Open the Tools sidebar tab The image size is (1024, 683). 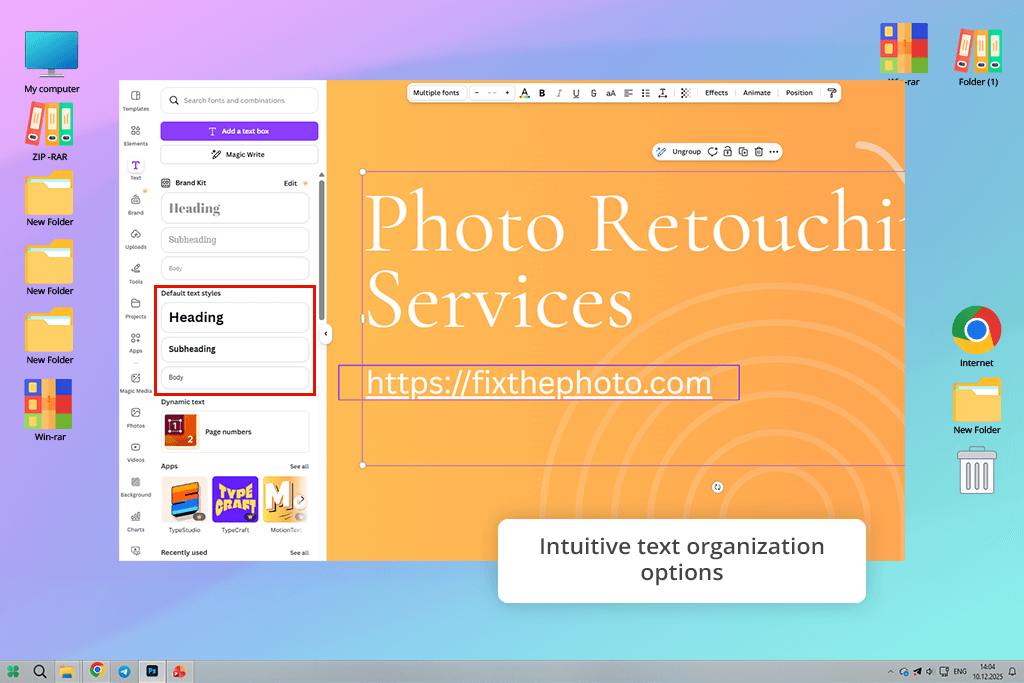click(x=136, y=273)
